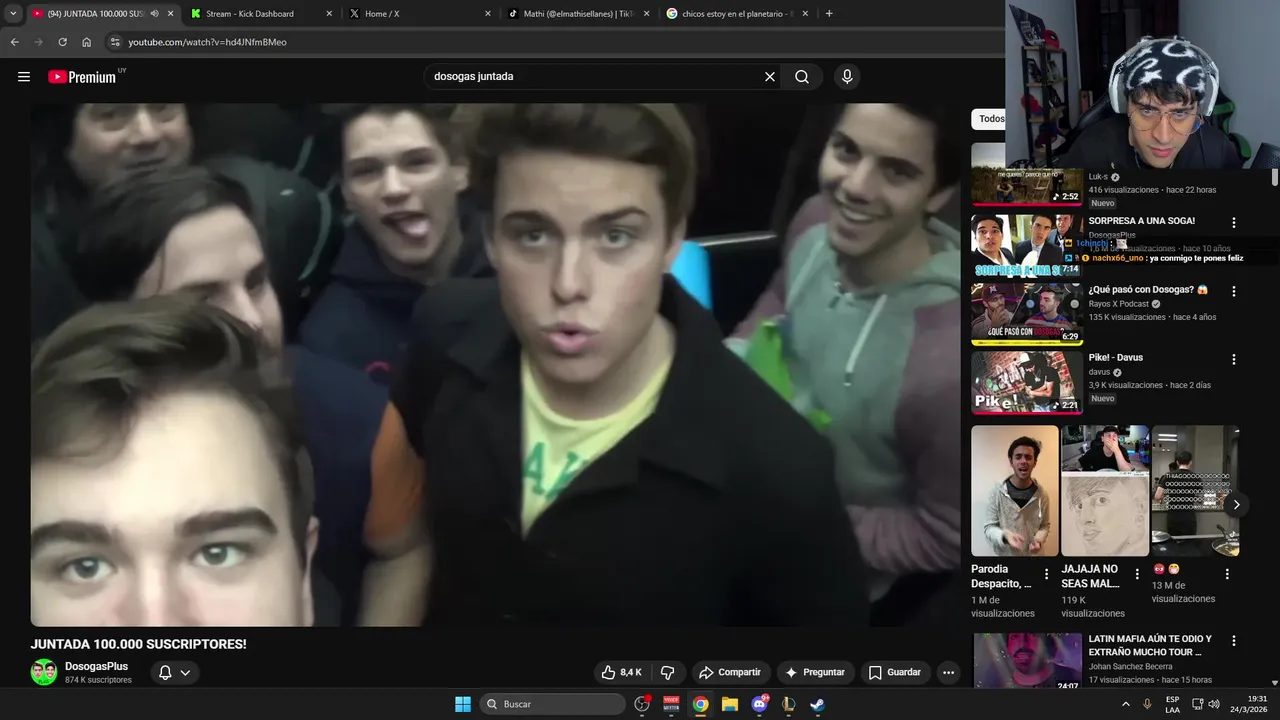Screen dimensions: 1280x720
Task: Click the magnifier search button
Action: click(x=802, y=77)
